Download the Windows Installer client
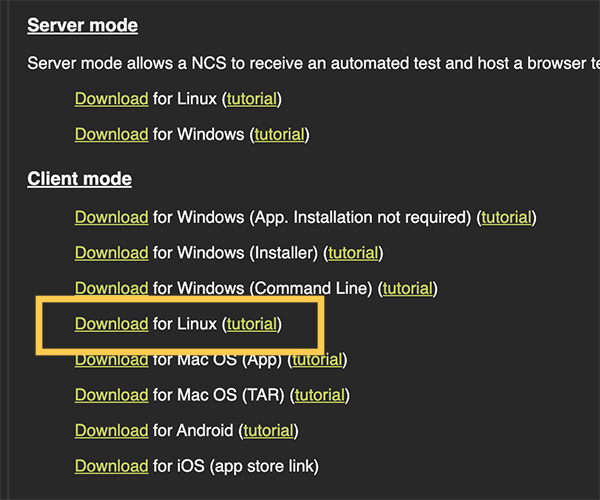The width and height of the screenshot is (600, 500). point(111,253)
